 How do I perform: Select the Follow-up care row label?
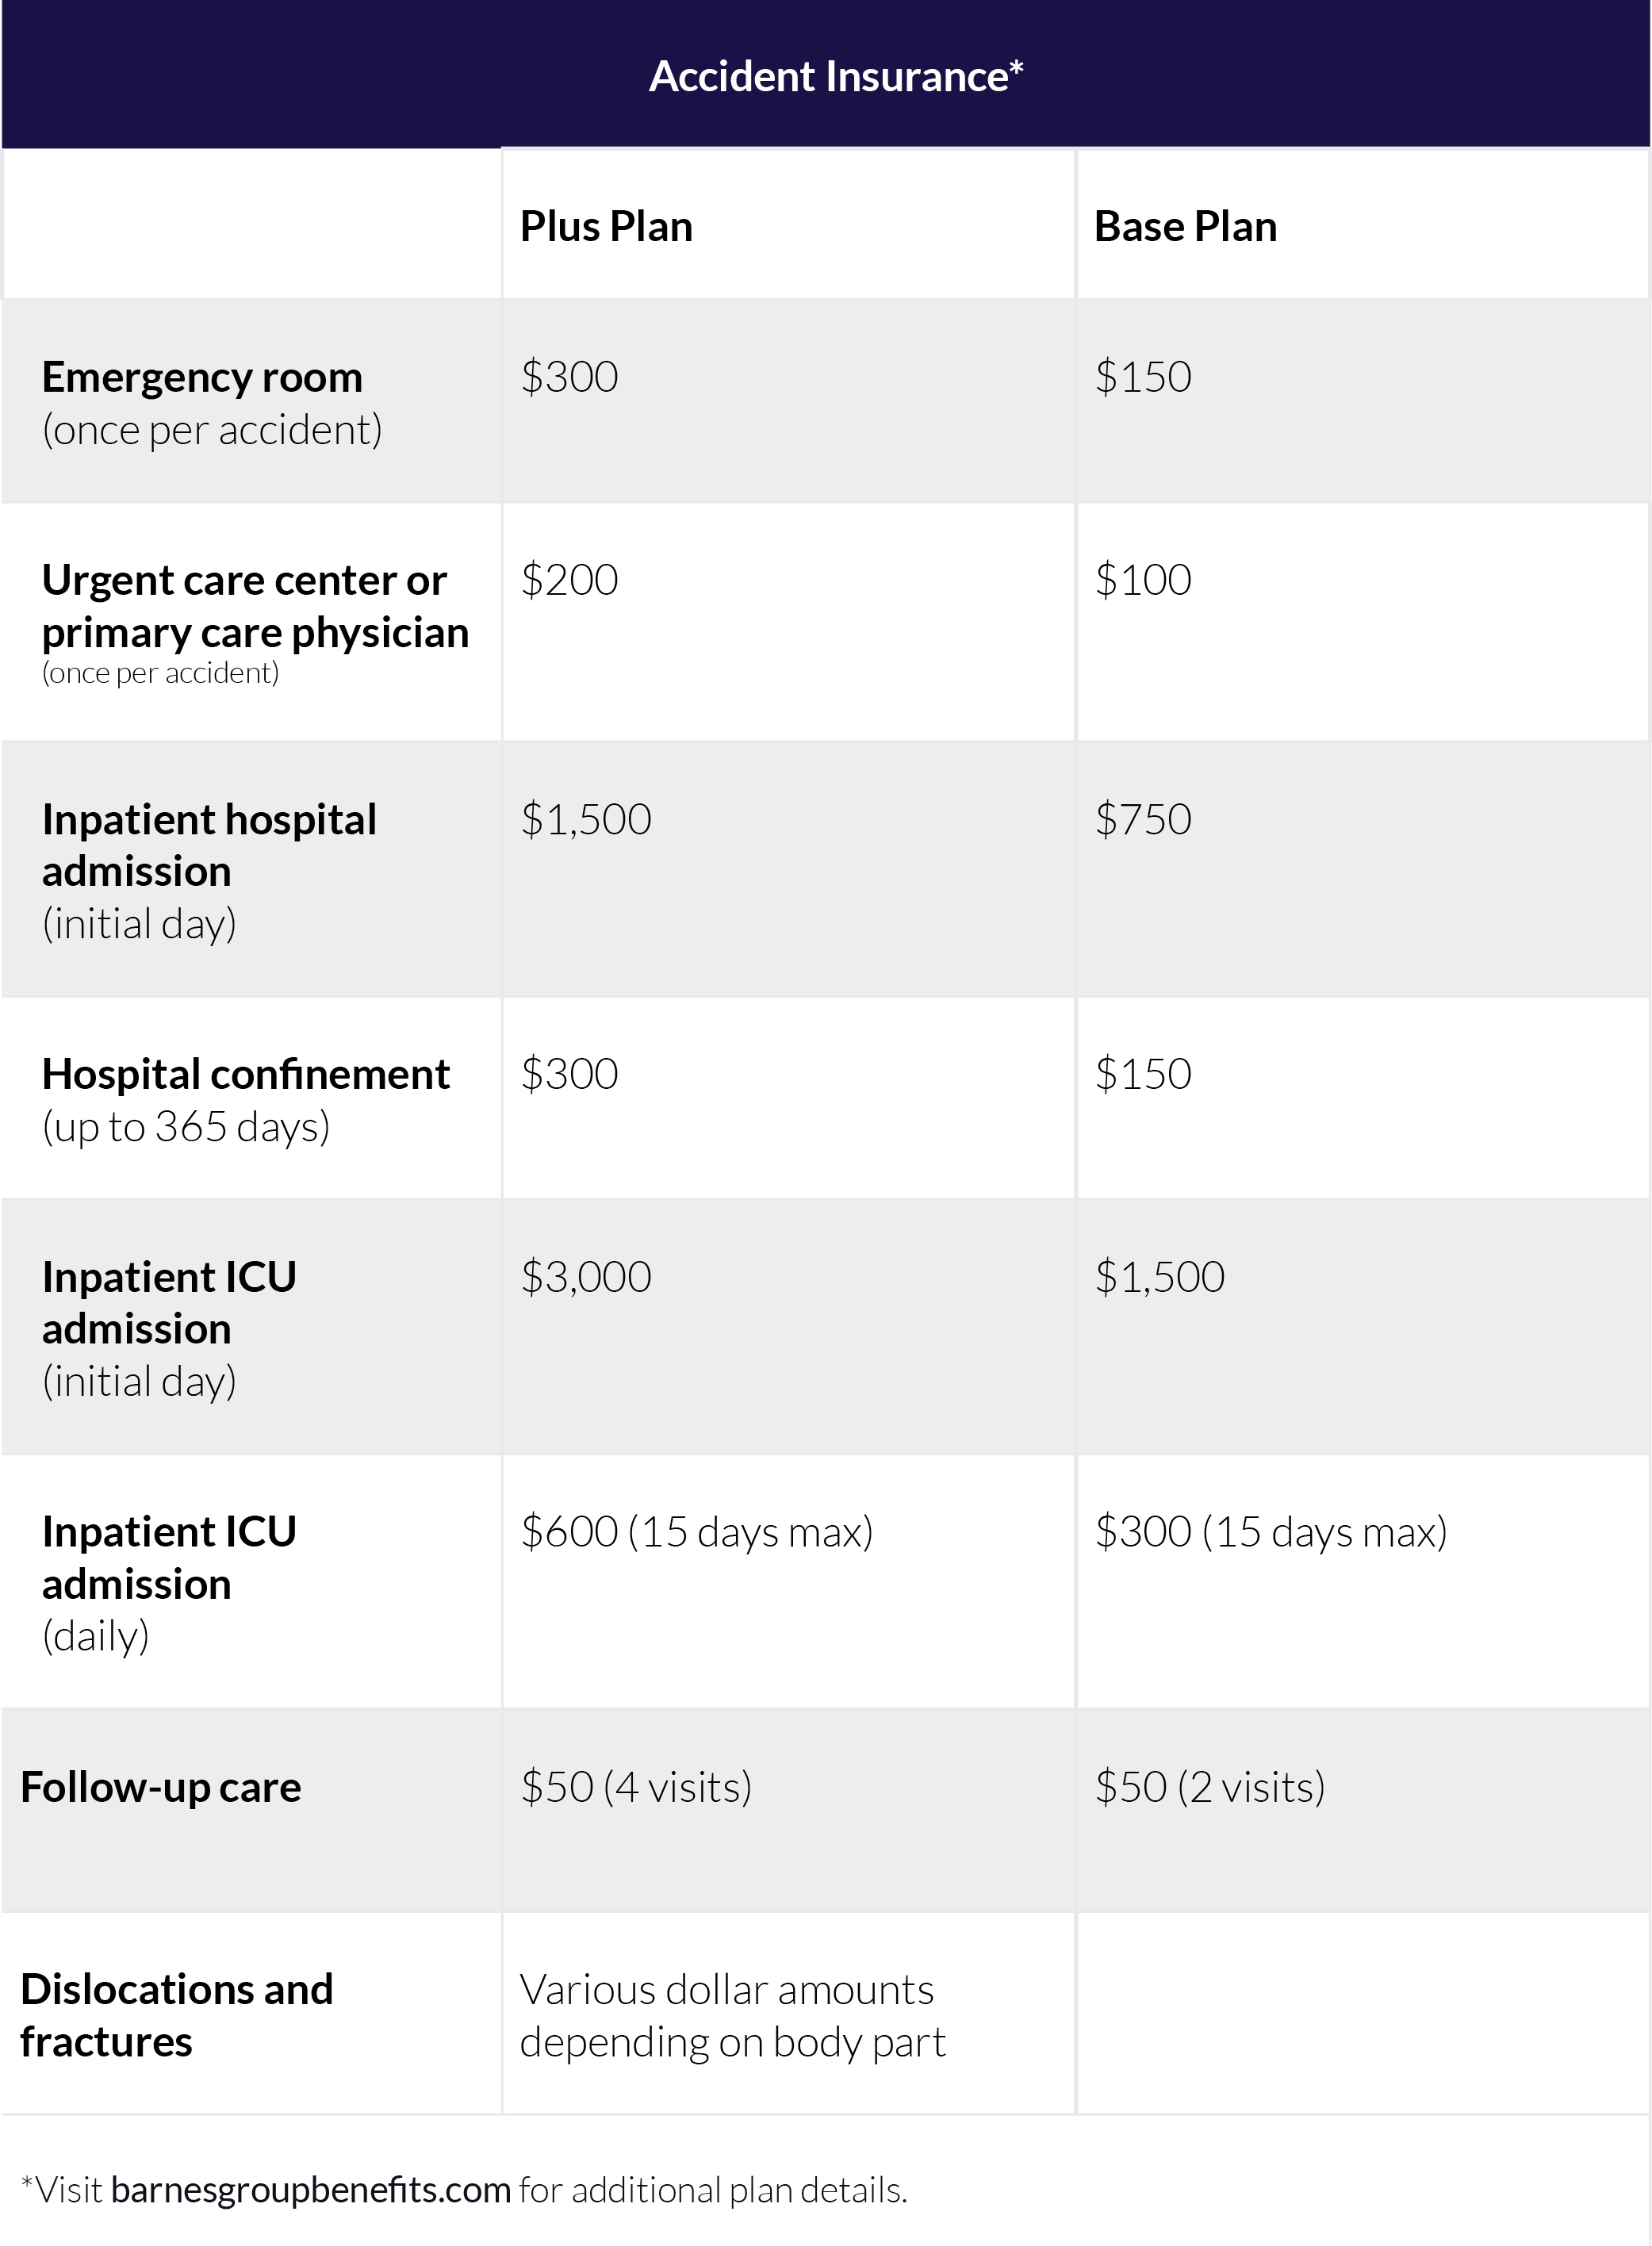click(x=161, y=1787)
